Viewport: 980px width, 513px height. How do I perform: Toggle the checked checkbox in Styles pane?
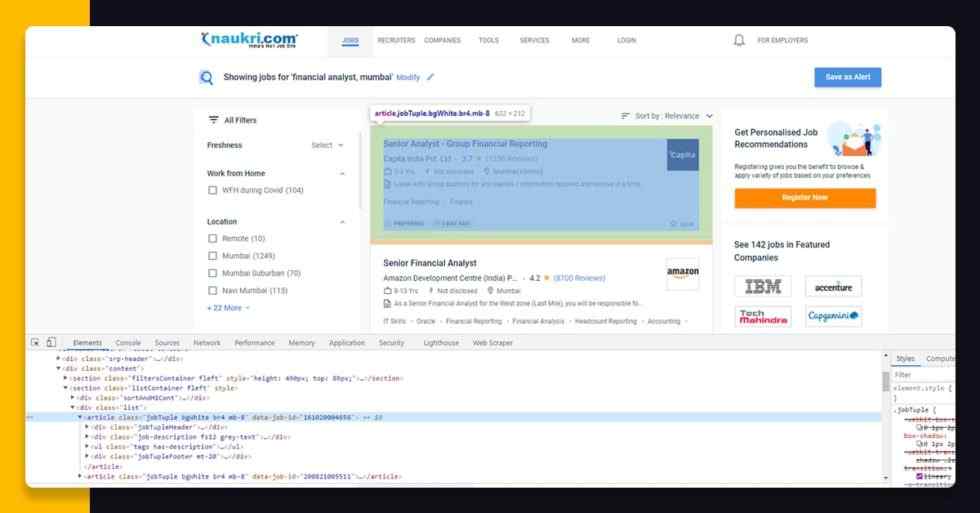pos(919,477)
